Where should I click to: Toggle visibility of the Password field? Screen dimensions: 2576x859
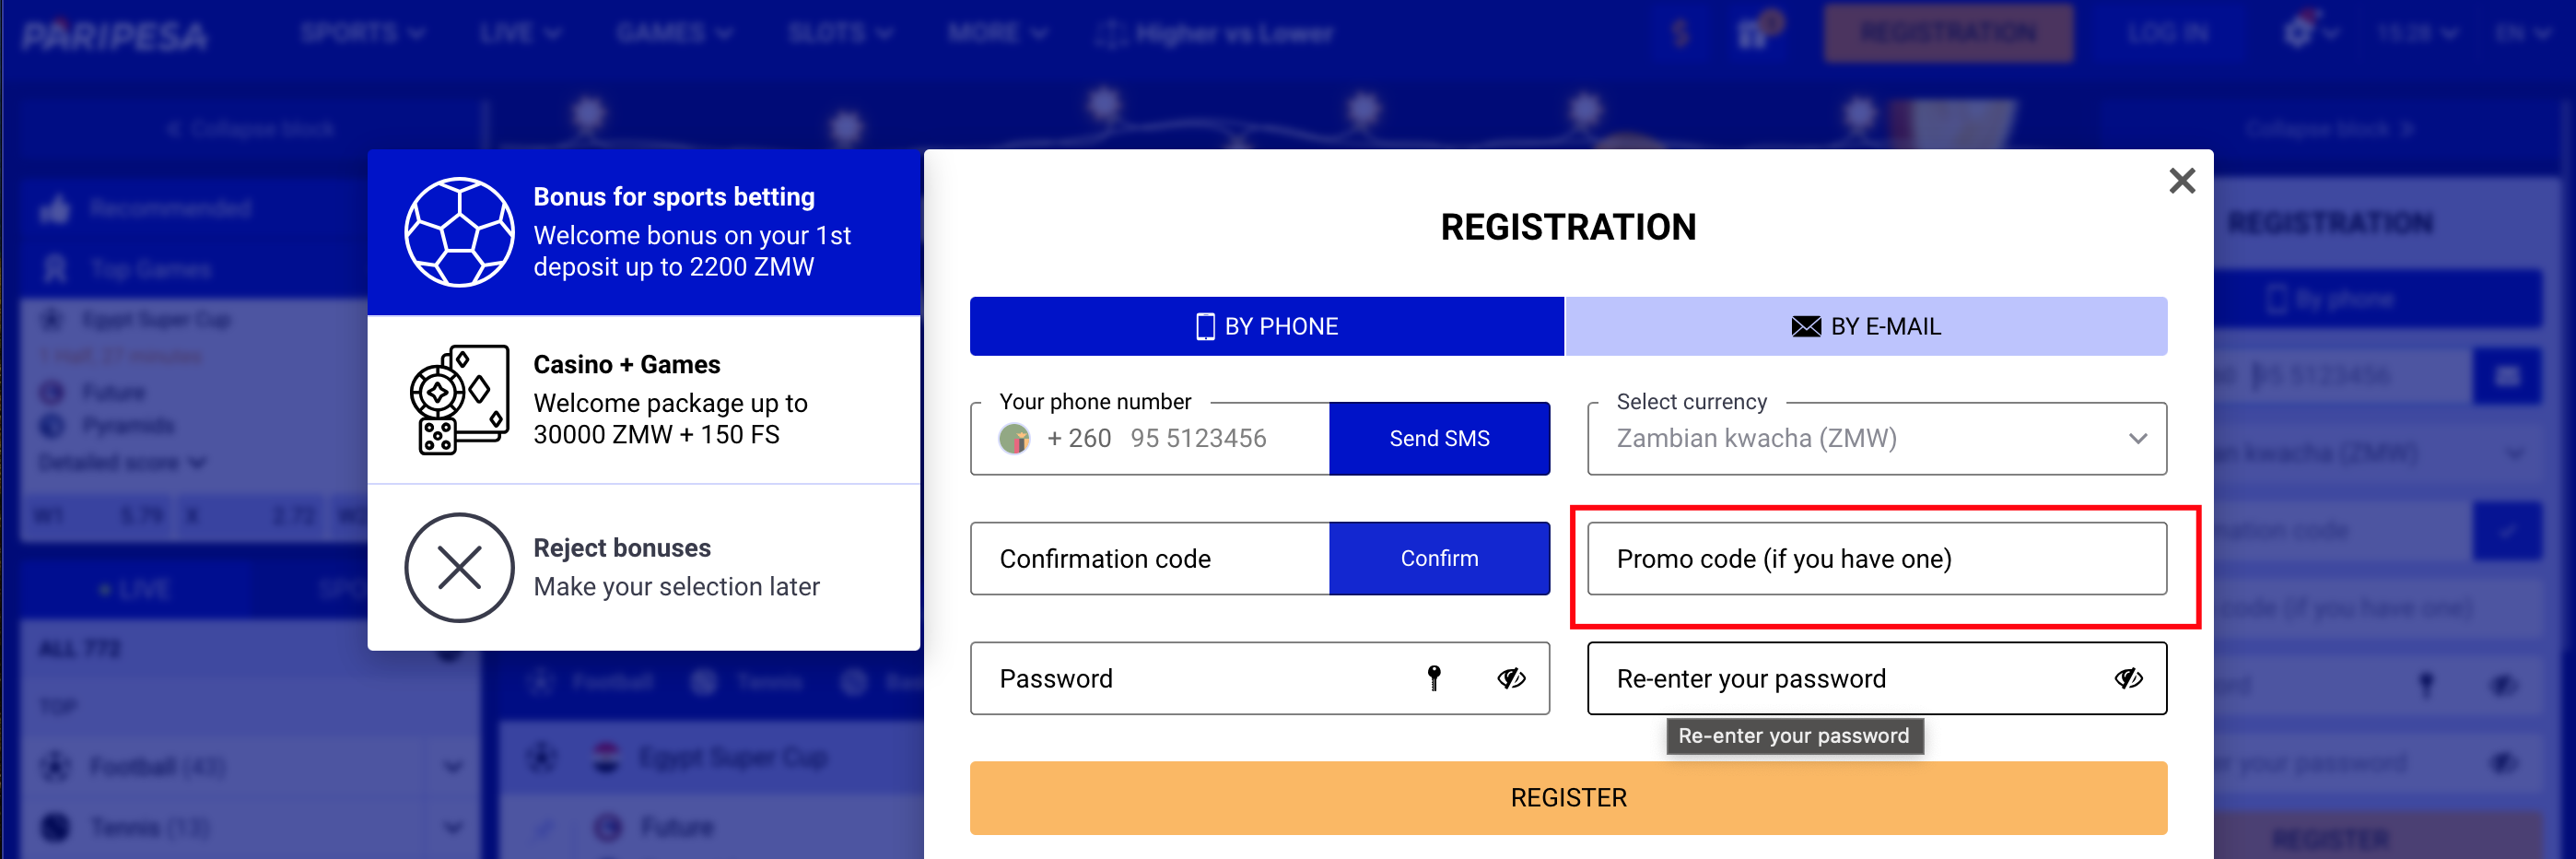pos(1511,678)
